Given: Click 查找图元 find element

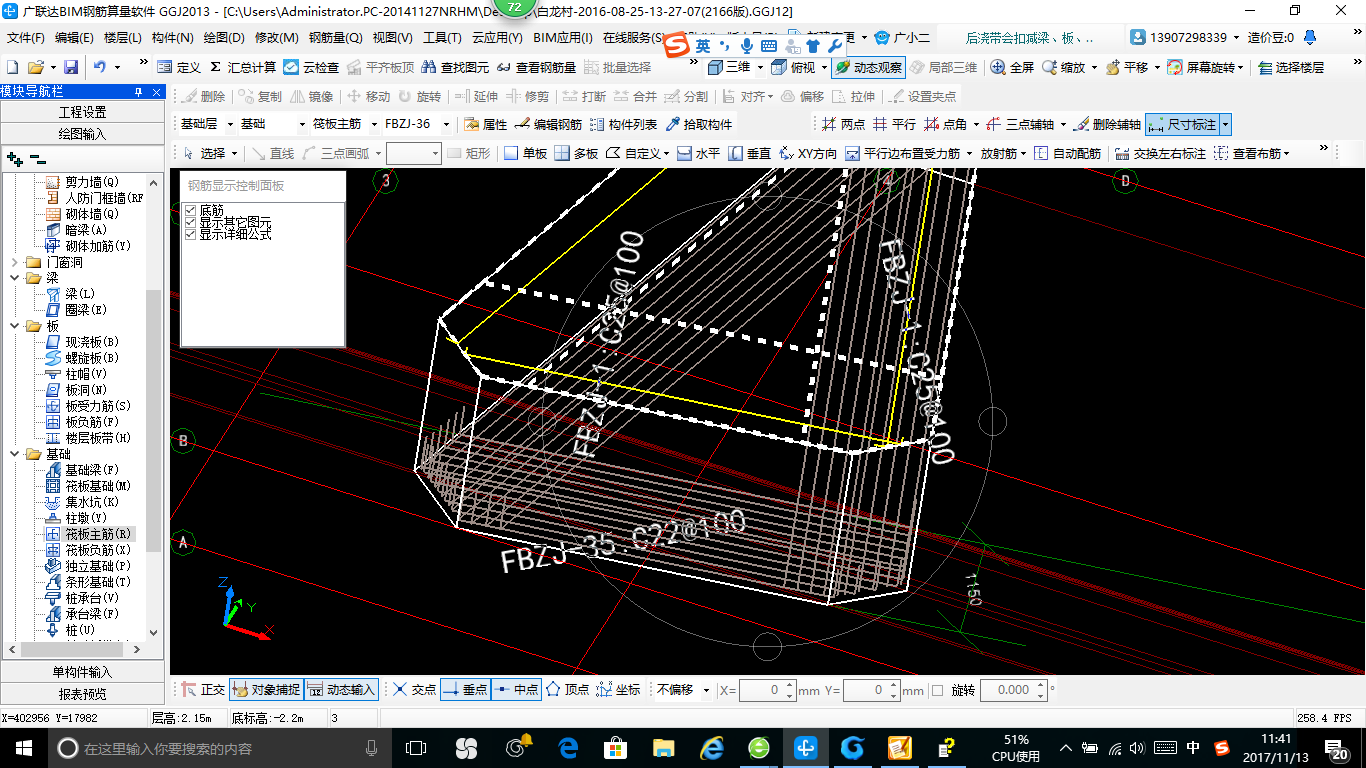Looking at the screenshot, I should click(x=456, y=67).
